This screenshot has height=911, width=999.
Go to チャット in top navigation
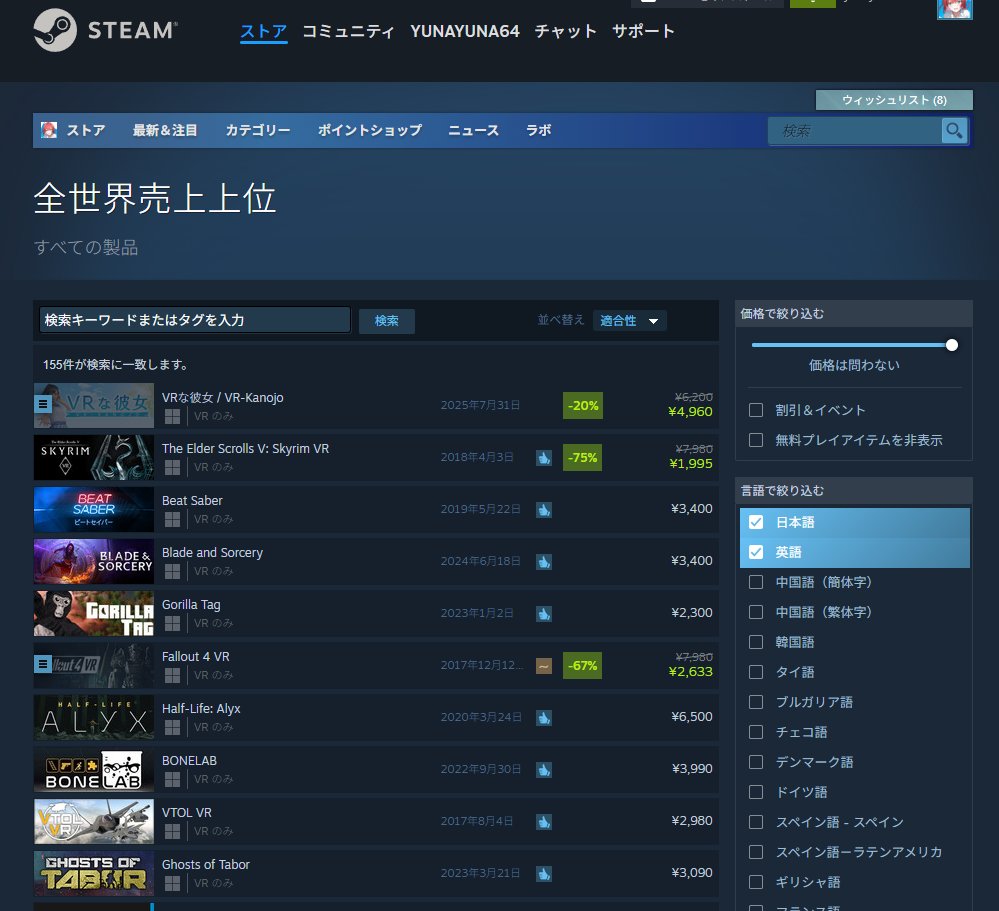coord(566,31)
